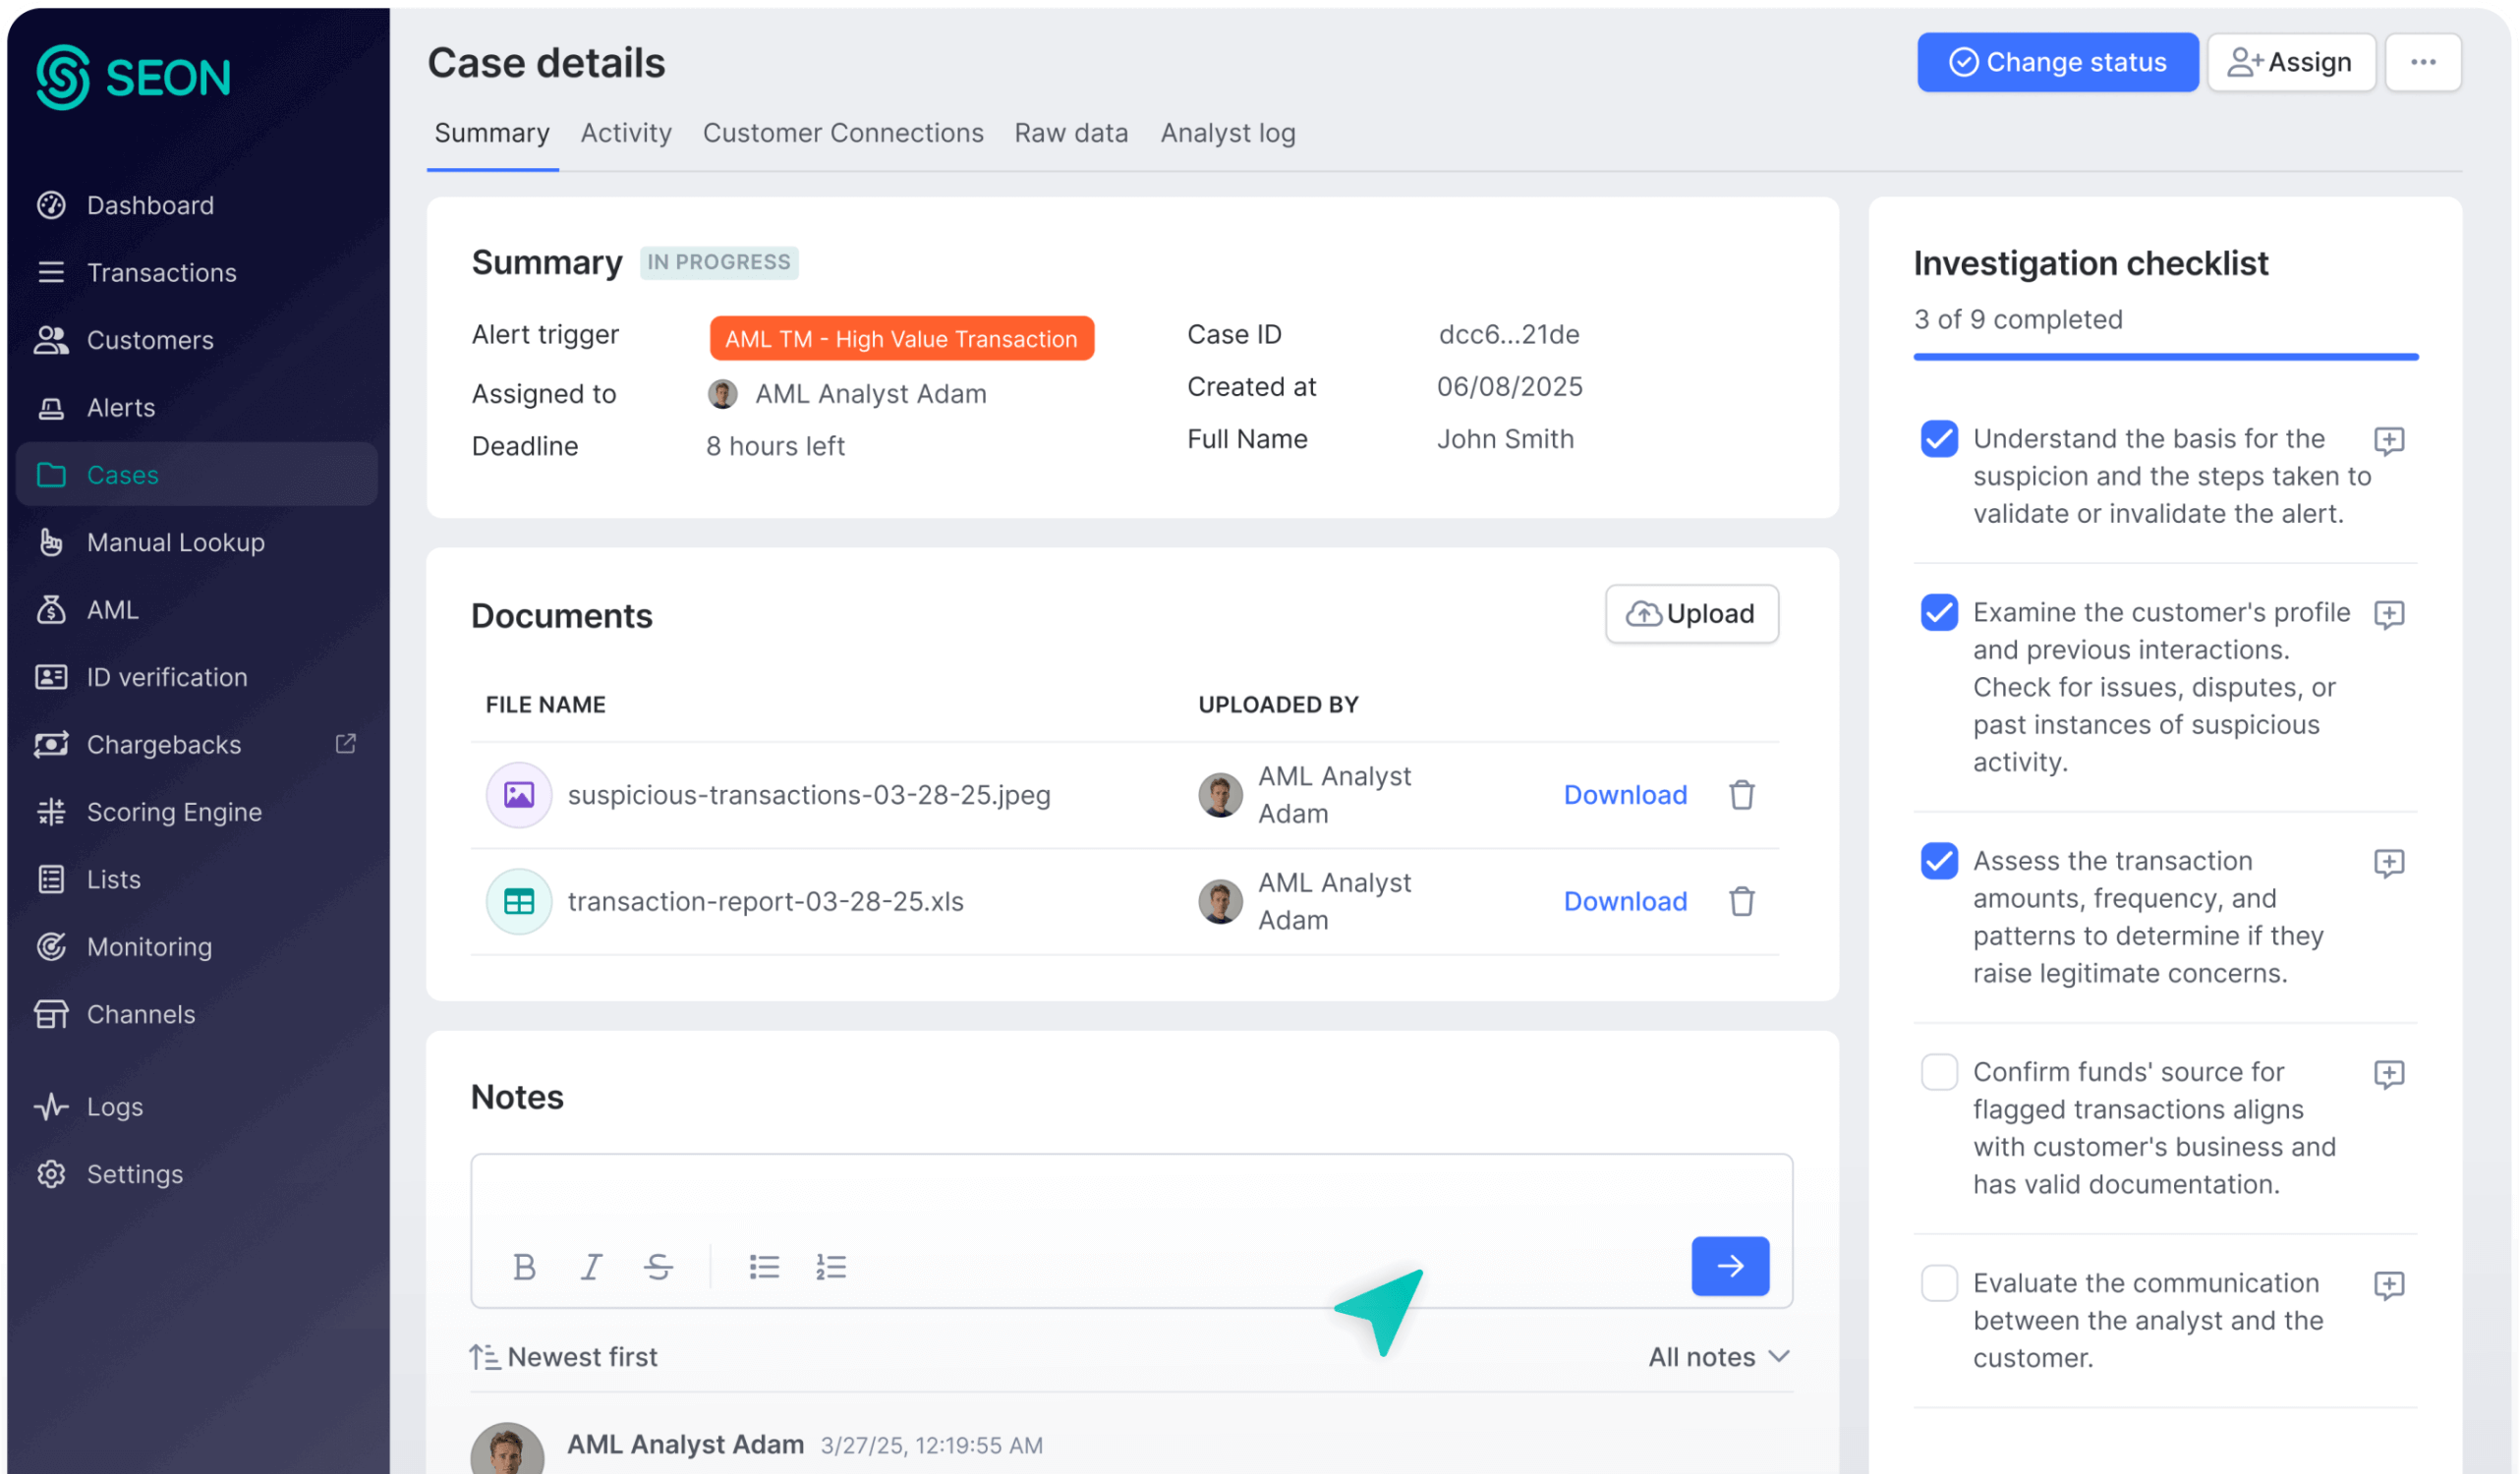The height and width of the screenshot is (1474, 2520).
Task: Add comment to 'Confirm funds' source' checklist item
Action: [x=2389, y=1074]
